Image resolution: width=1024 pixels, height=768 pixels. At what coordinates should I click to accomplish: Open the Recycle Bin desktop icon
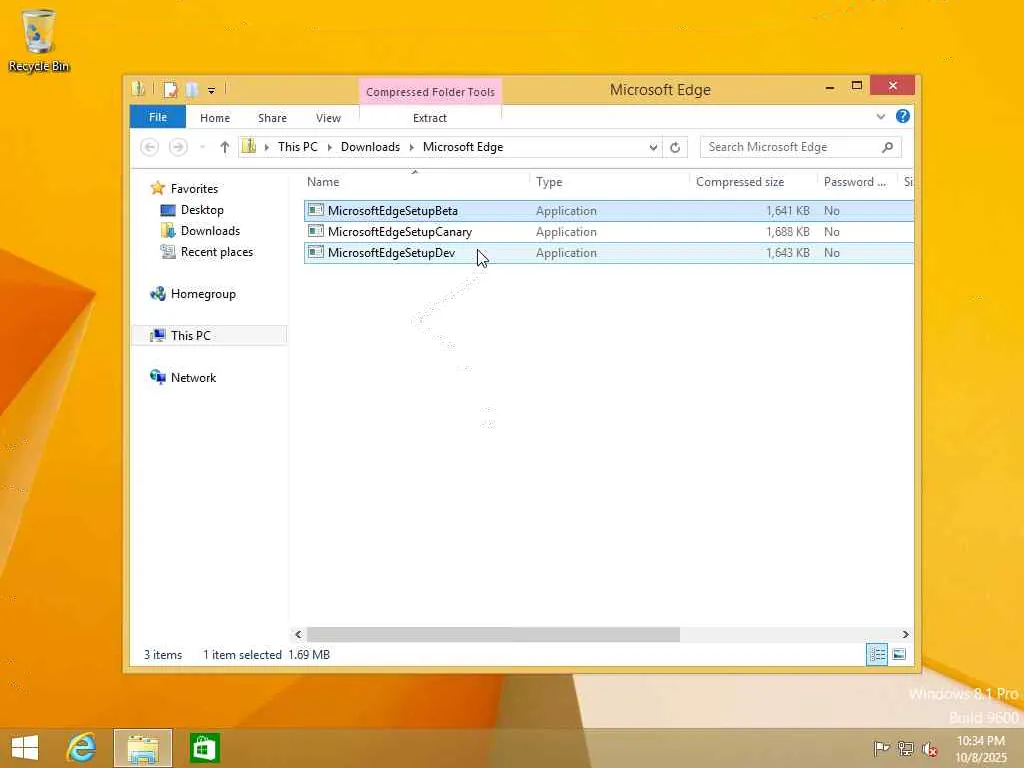click(x=39, y=40)
